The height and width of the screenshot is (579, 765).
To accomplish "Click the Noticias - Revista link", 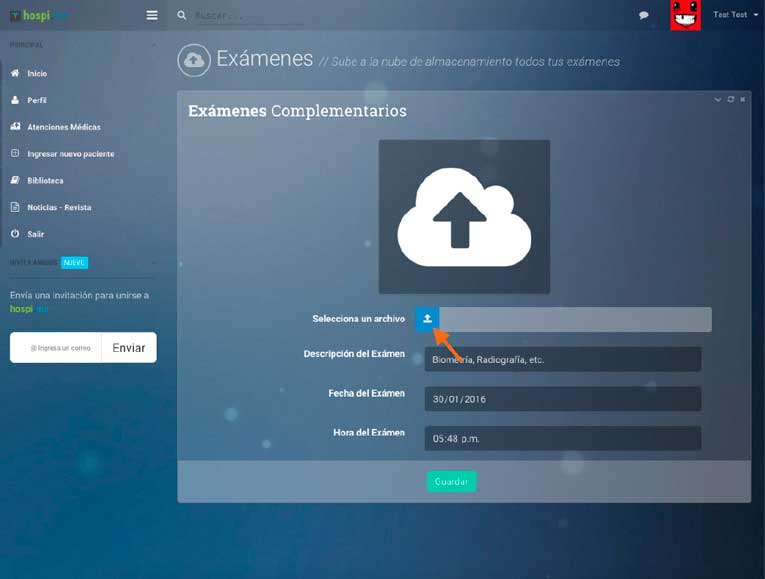I will (59, 208).
